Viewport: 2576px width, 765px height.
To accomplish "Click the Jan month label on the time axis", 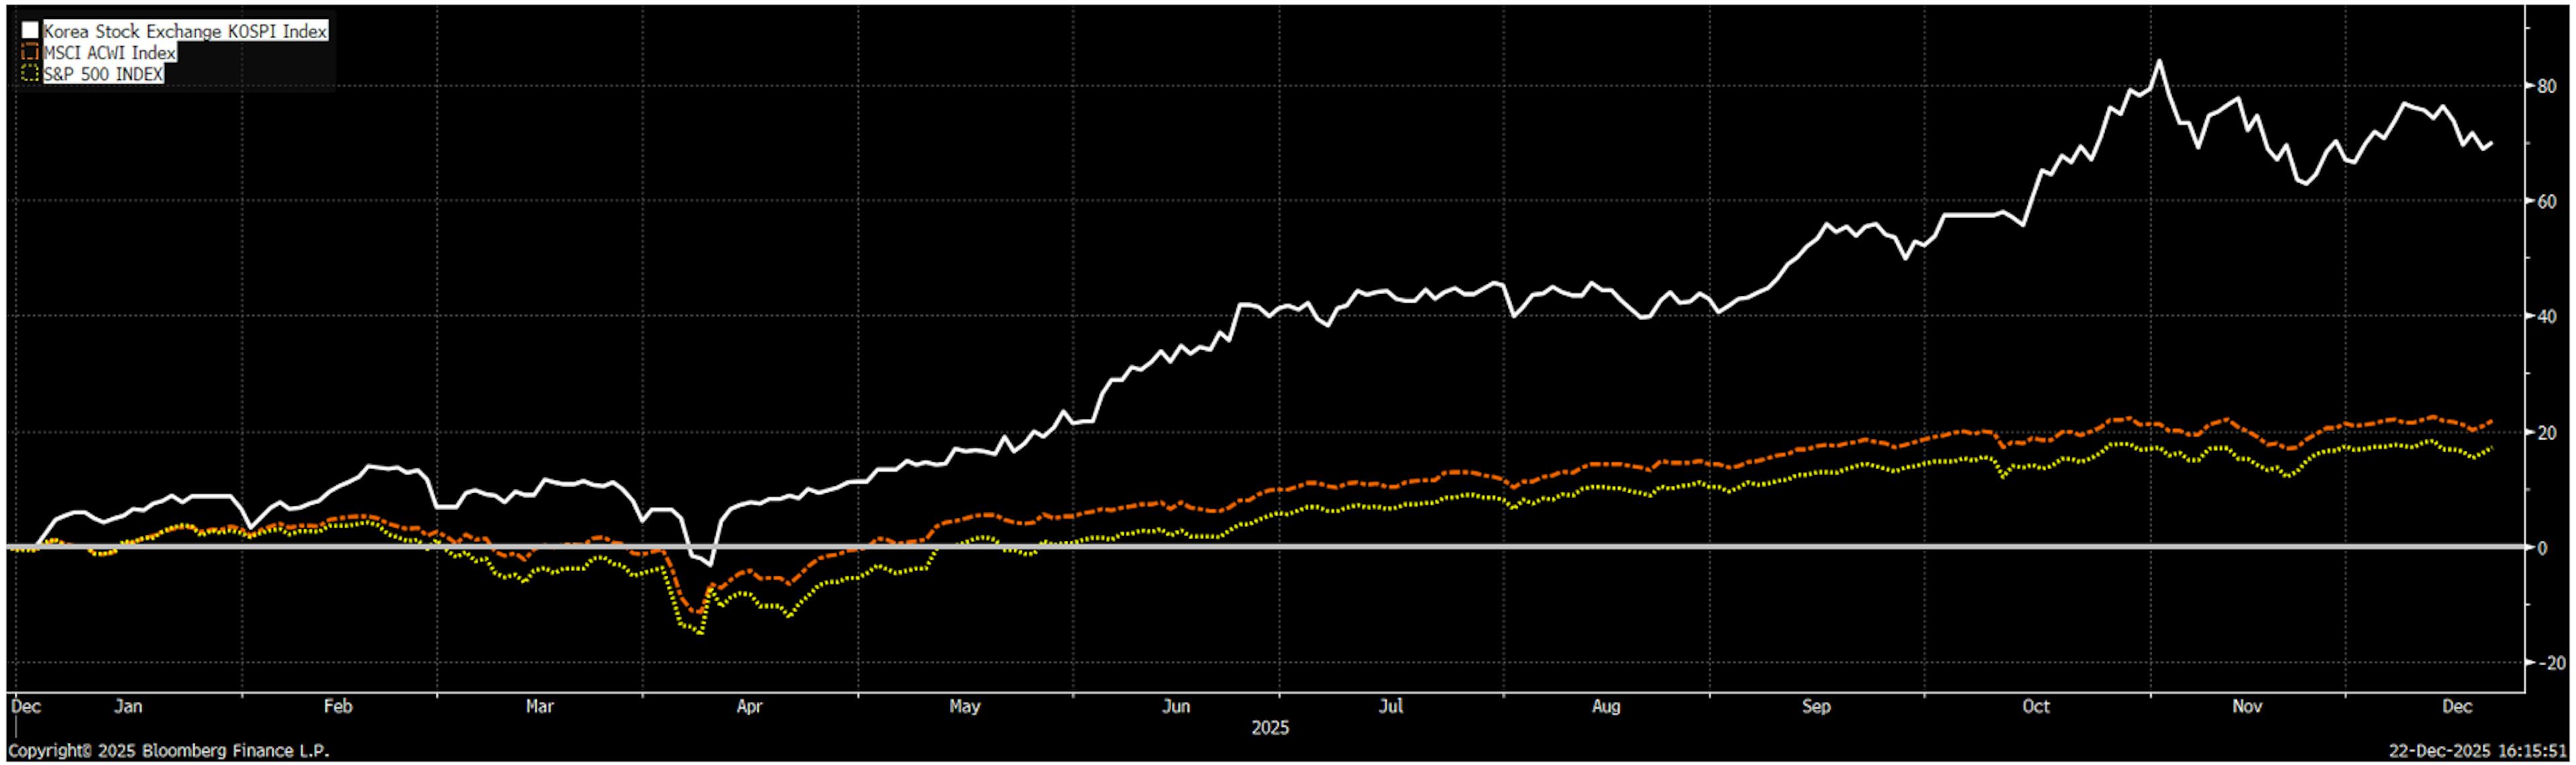I will pos(128,706).
